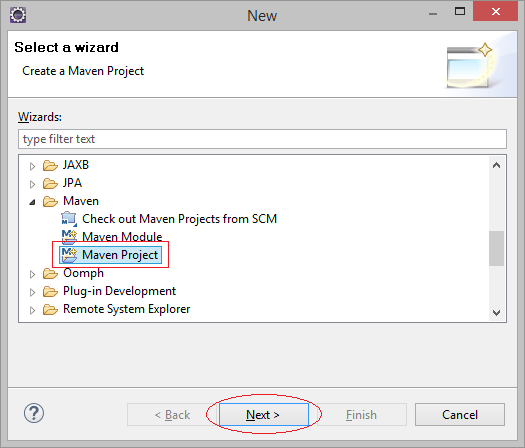Click the Maven folder icon

tap(50, 201)
